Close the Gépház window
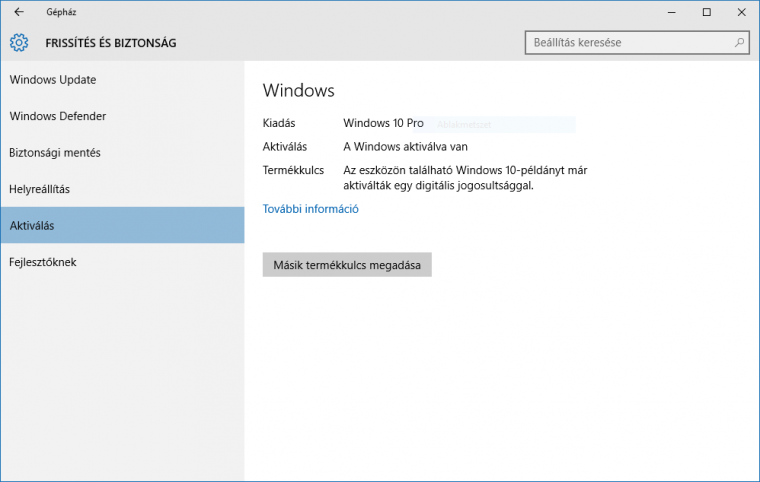Screen dimensions: 760x482 [742, 12]
